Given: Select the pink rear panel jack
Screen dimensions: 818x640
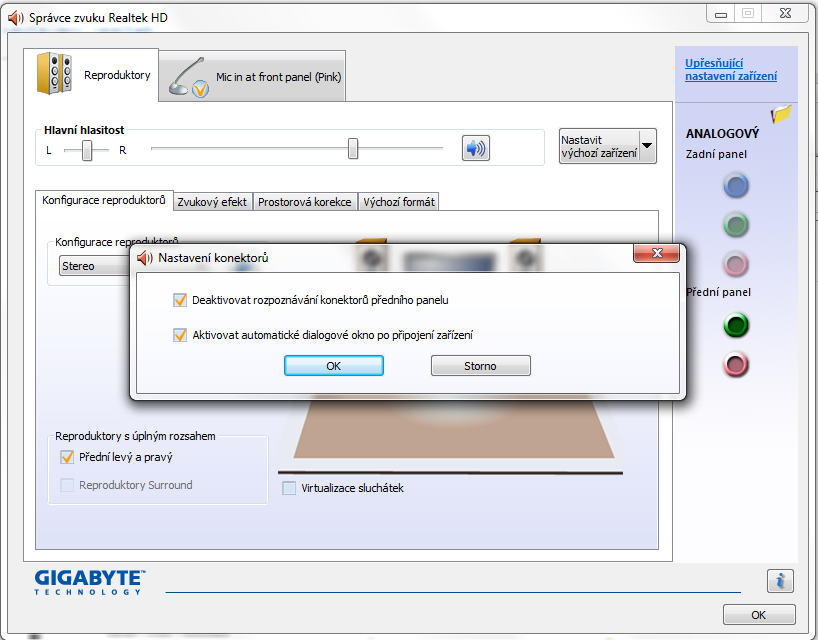Looking at the screenshot, I should pos(736,264).
